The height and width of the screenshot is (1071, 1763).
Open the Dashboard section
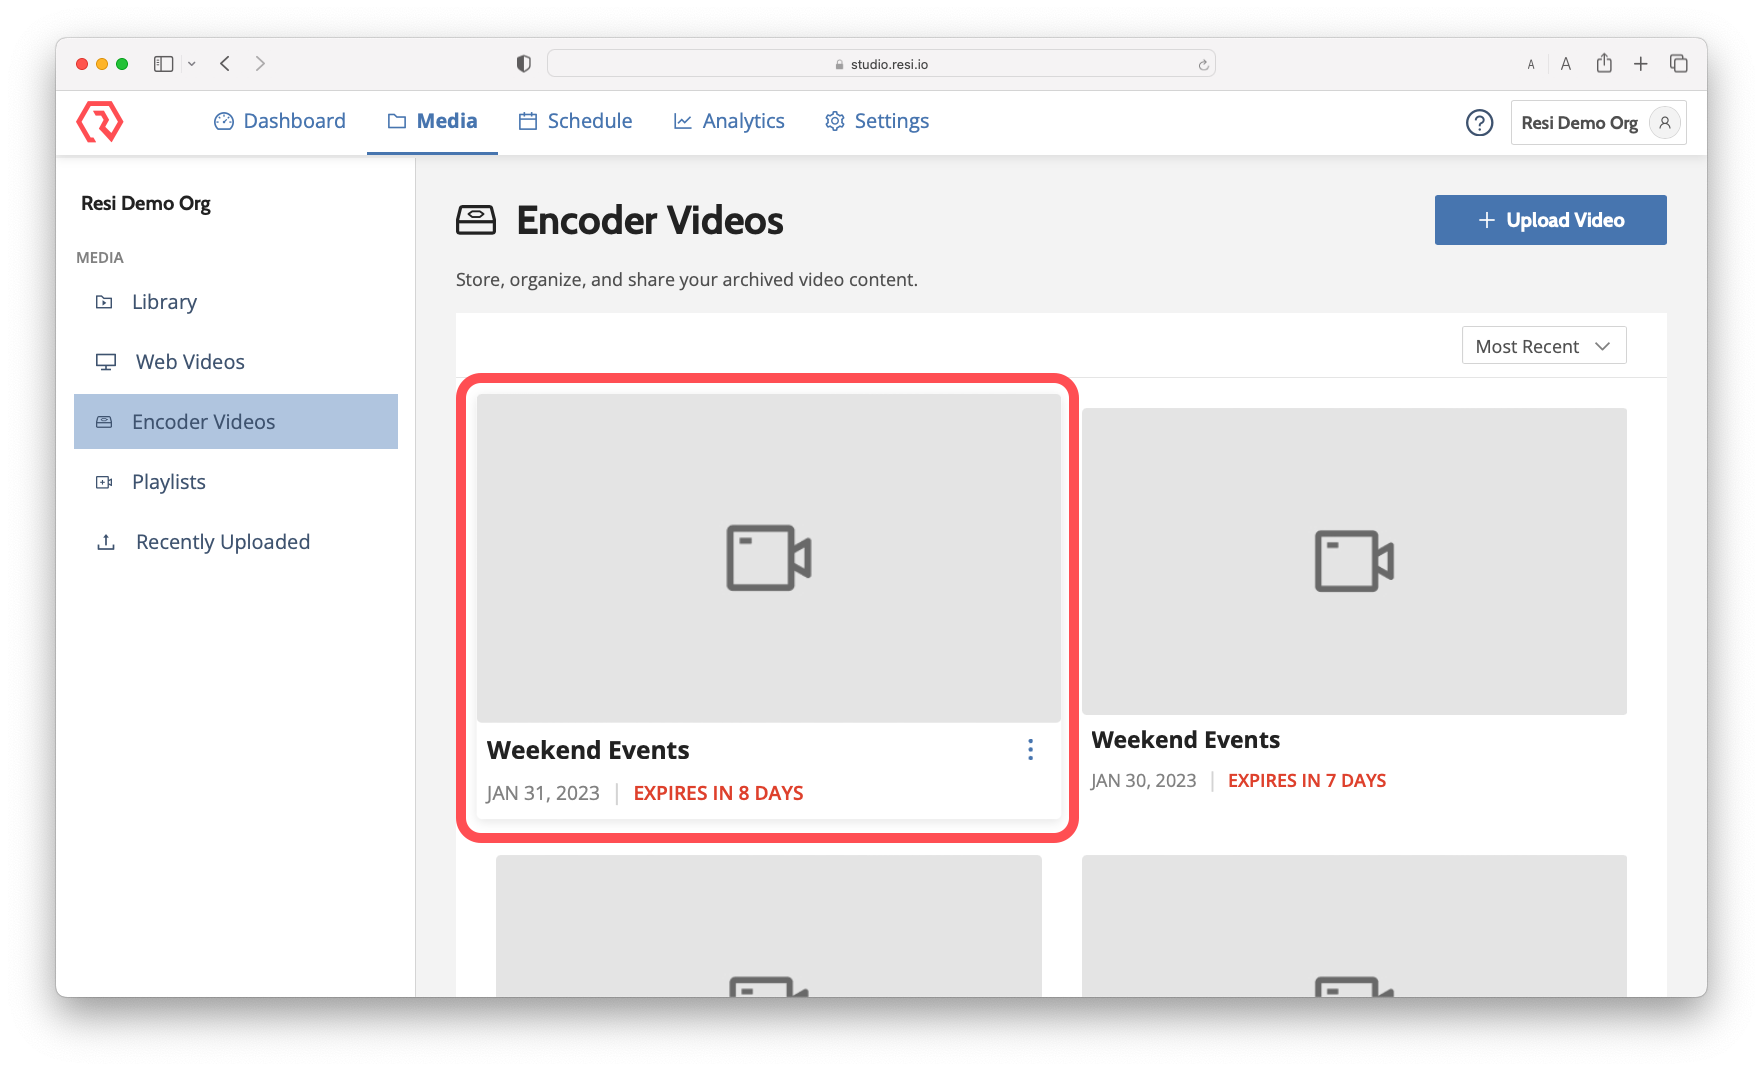coord(279,121)
